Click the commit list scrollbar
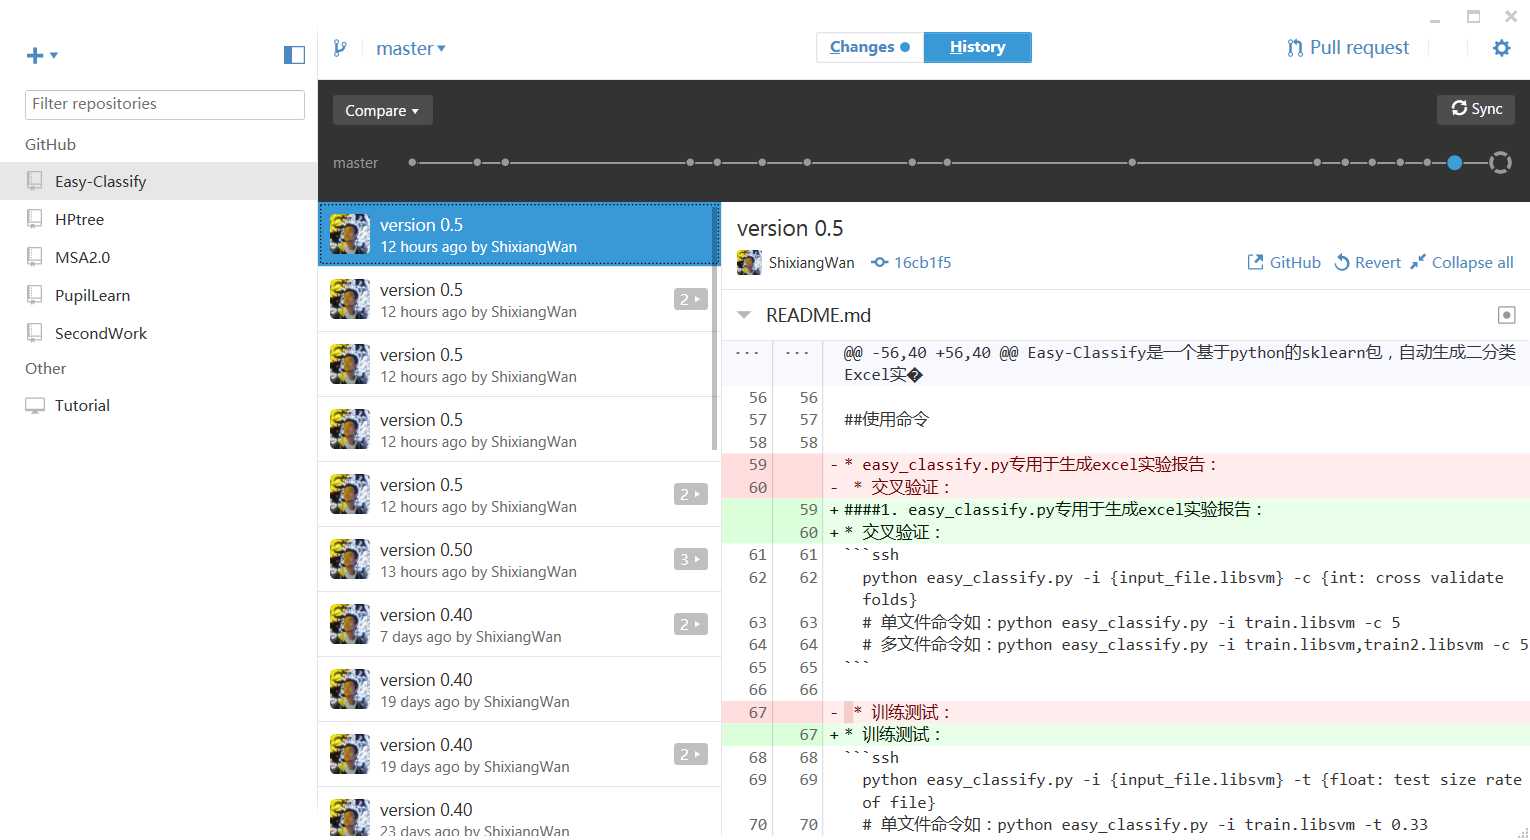The height and width of the screenshot is (840, 1530). (715, 327)
